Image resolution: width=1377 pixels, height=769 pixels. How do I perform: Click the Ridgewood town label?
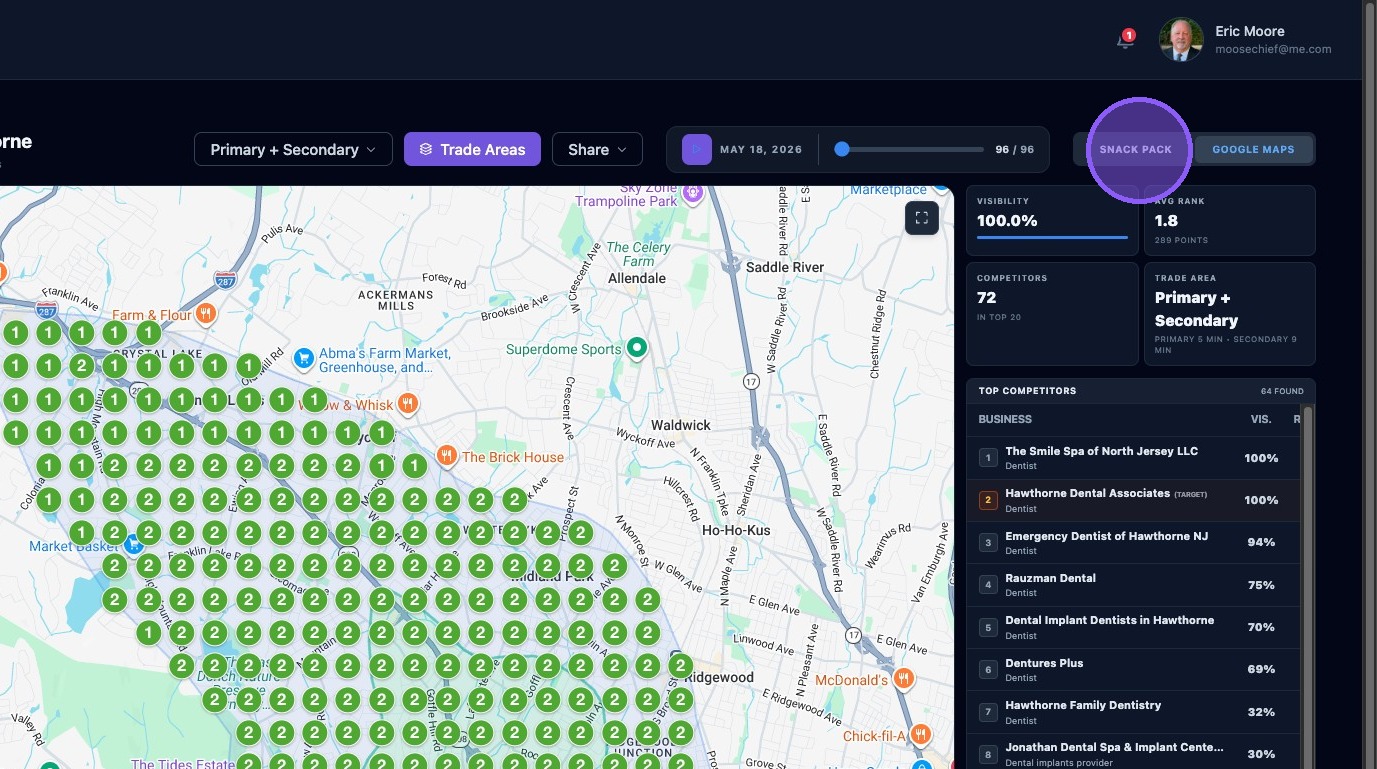pos(718,677)
